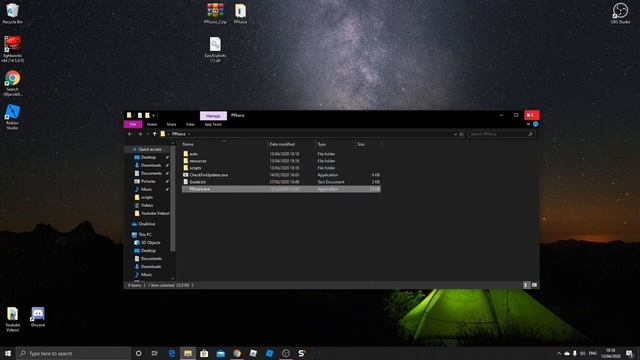This screenshot has height=360, width=640.
Task: Expand the address bar history dropdown
Action: (455, 134)
